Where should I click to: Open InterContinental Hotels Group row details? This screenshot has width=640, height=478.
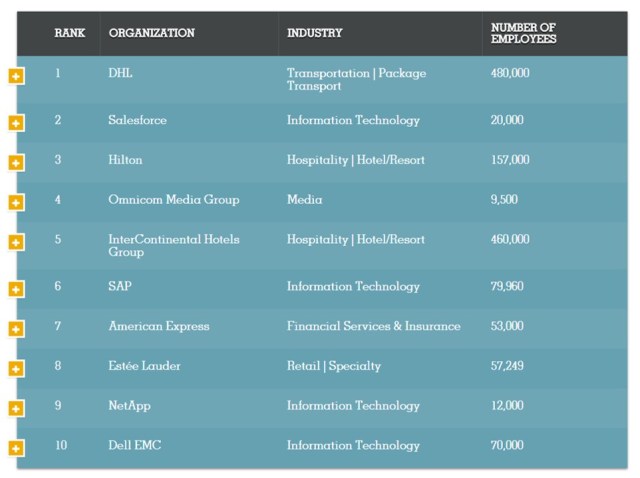(x=16, y=242)
